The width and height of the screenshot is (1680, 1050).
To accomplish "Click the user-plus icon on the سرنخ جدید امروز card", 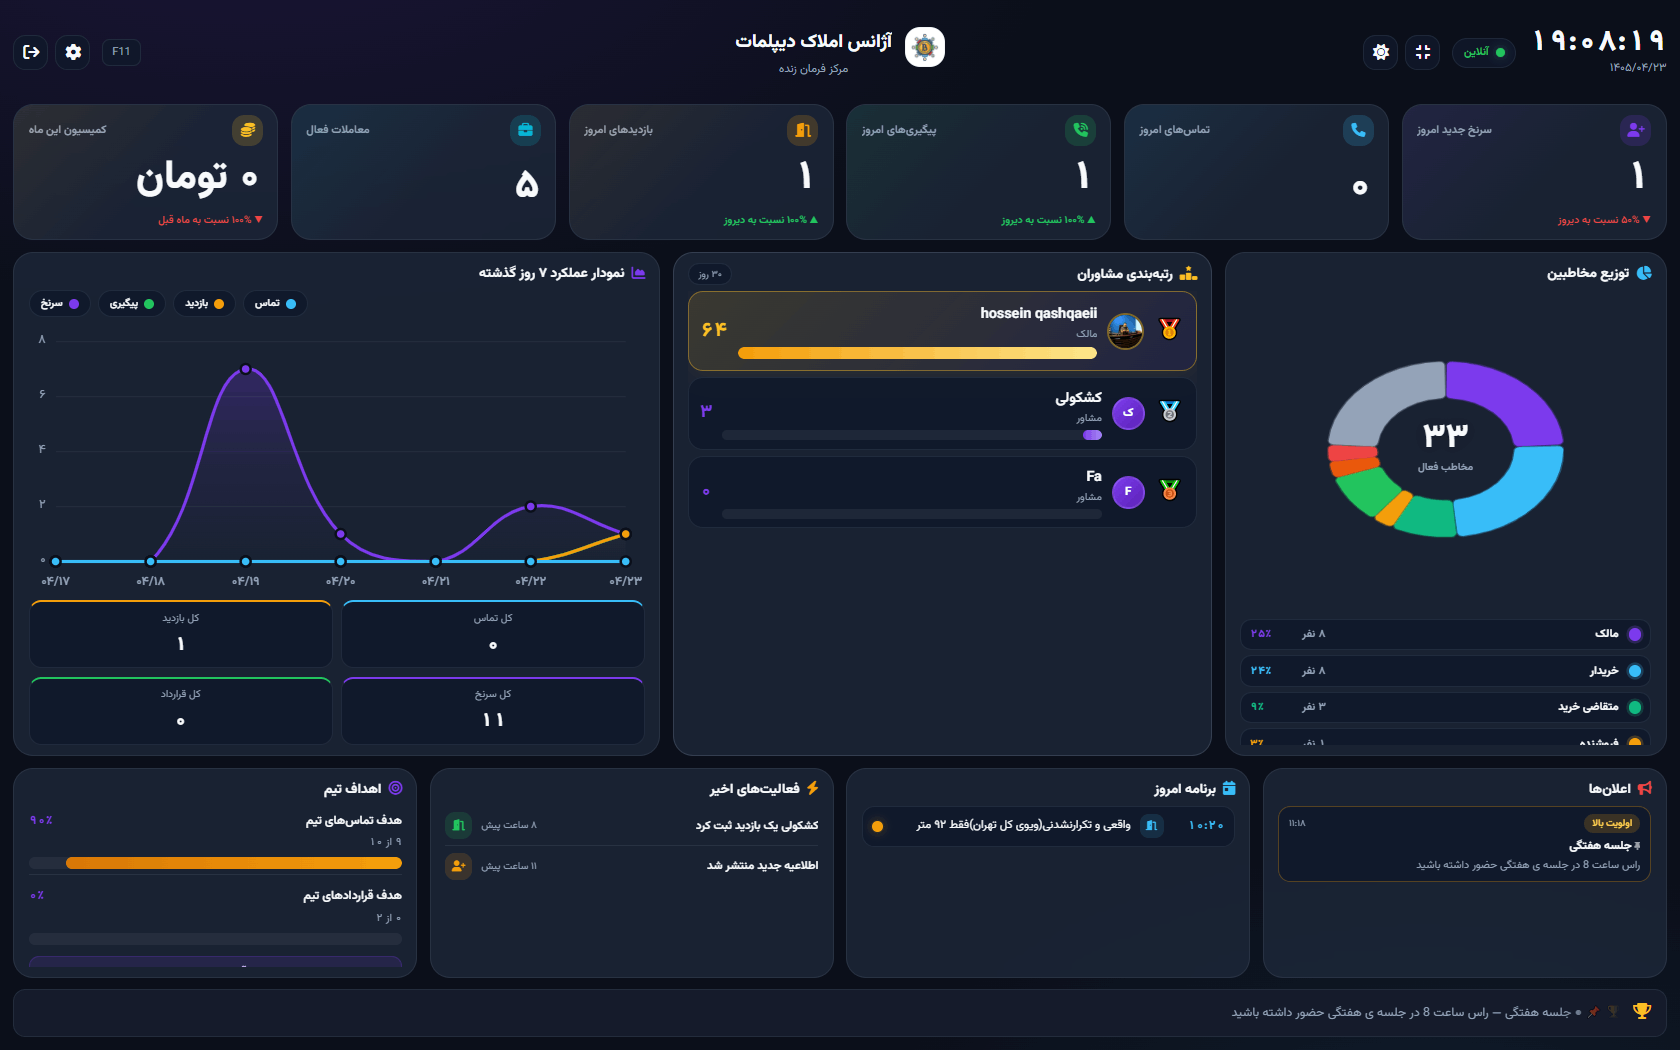I will pos(1635,130).
